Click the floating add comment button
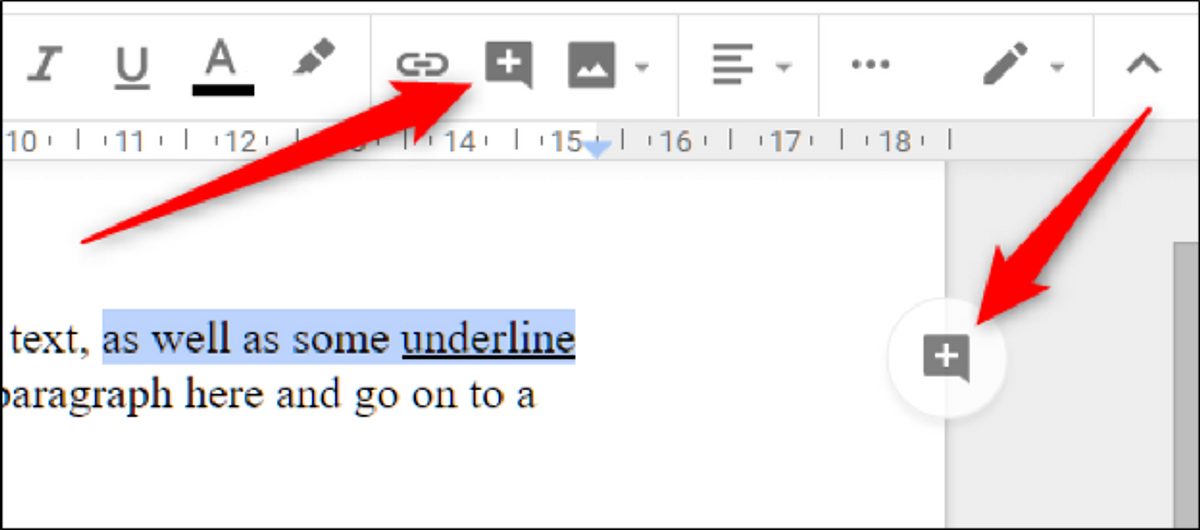Screen dimensions: 1200x530 (946, 358)
